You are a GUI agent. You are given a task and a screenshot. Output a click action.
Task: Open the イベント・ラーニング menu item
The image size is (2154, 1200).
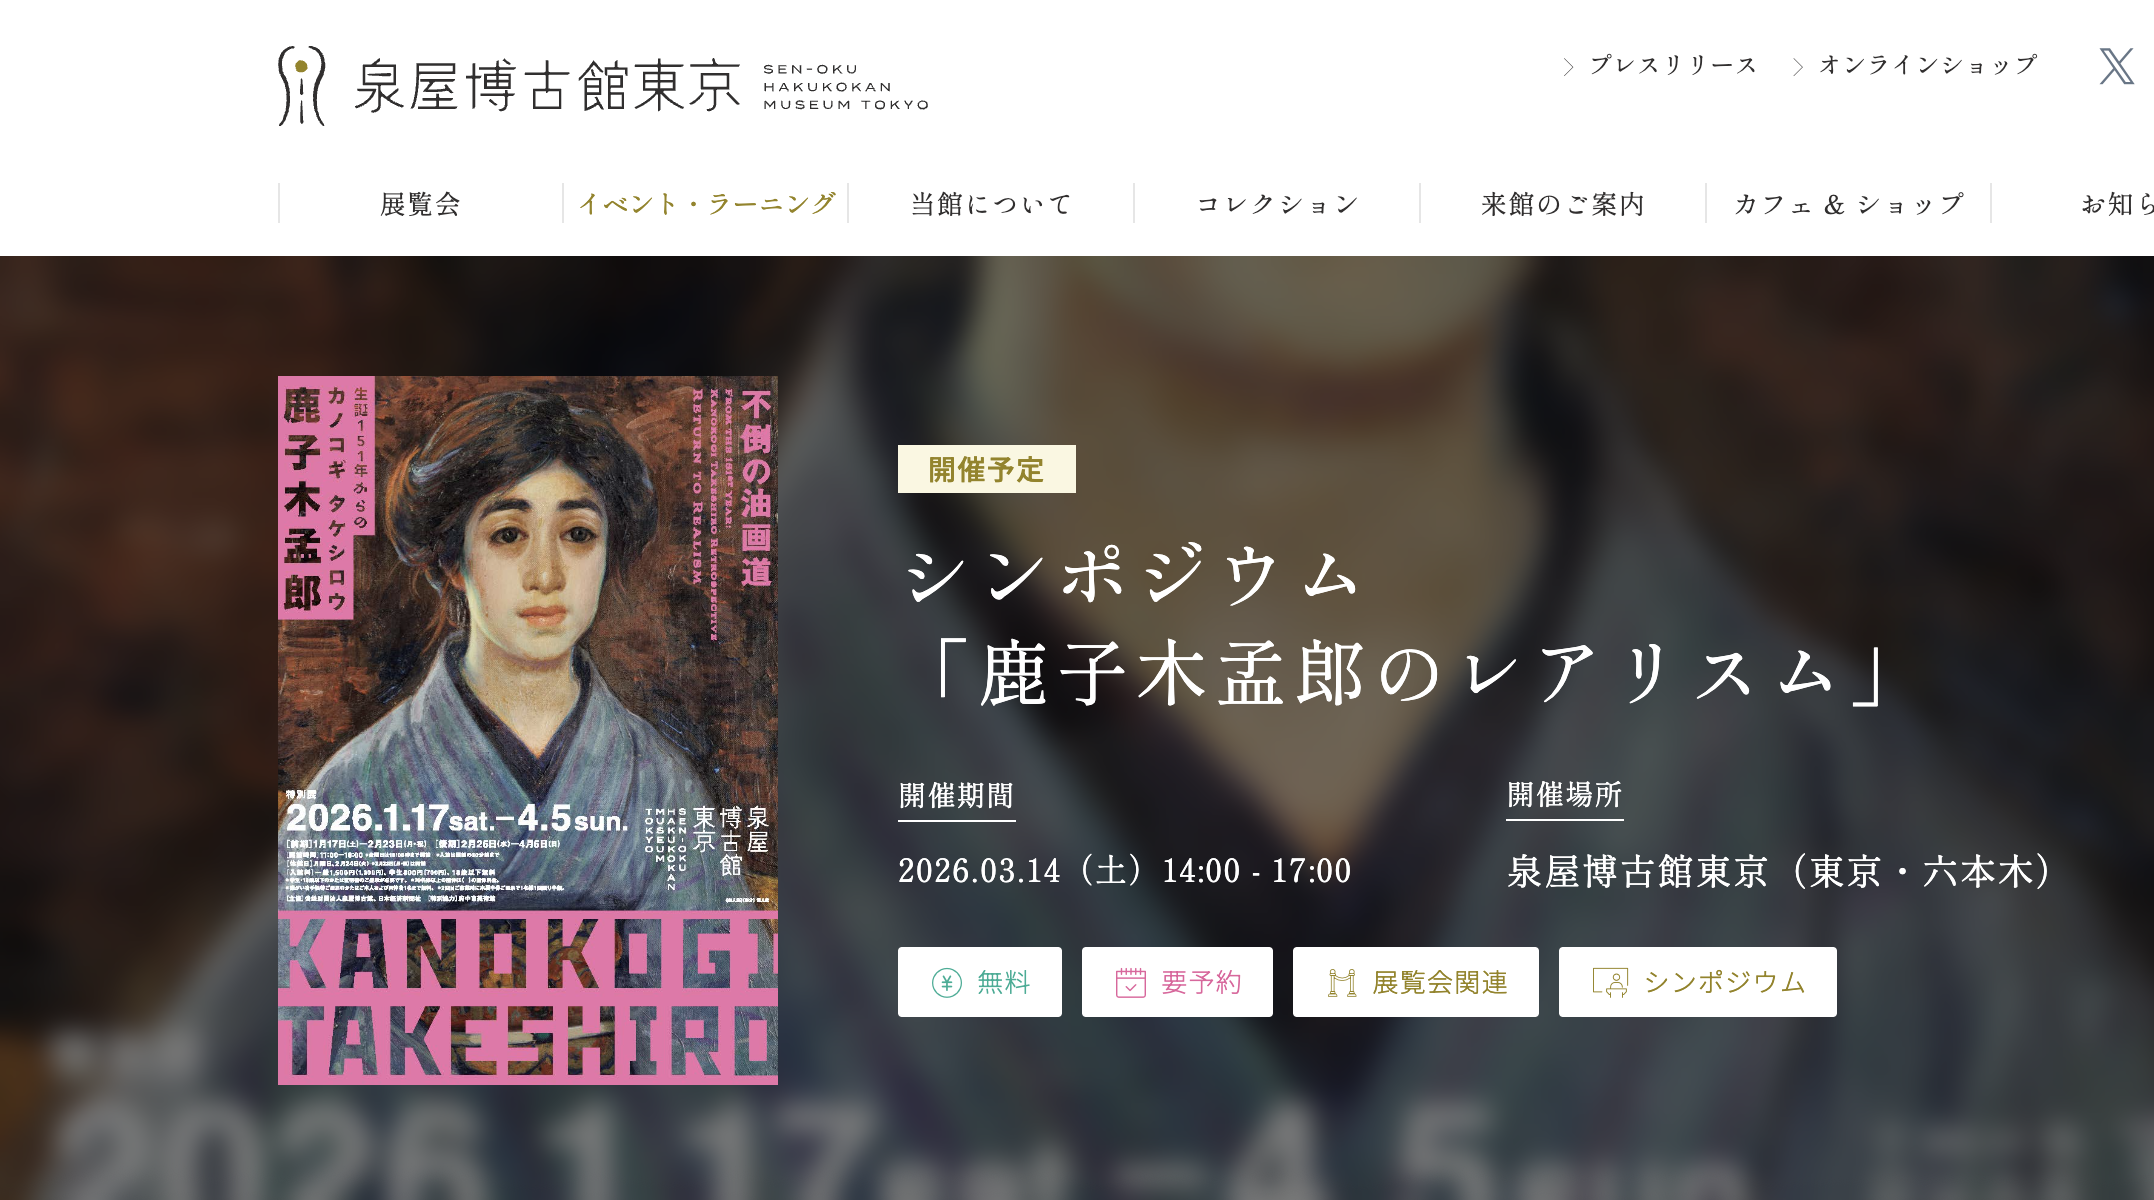click(706, 204)
